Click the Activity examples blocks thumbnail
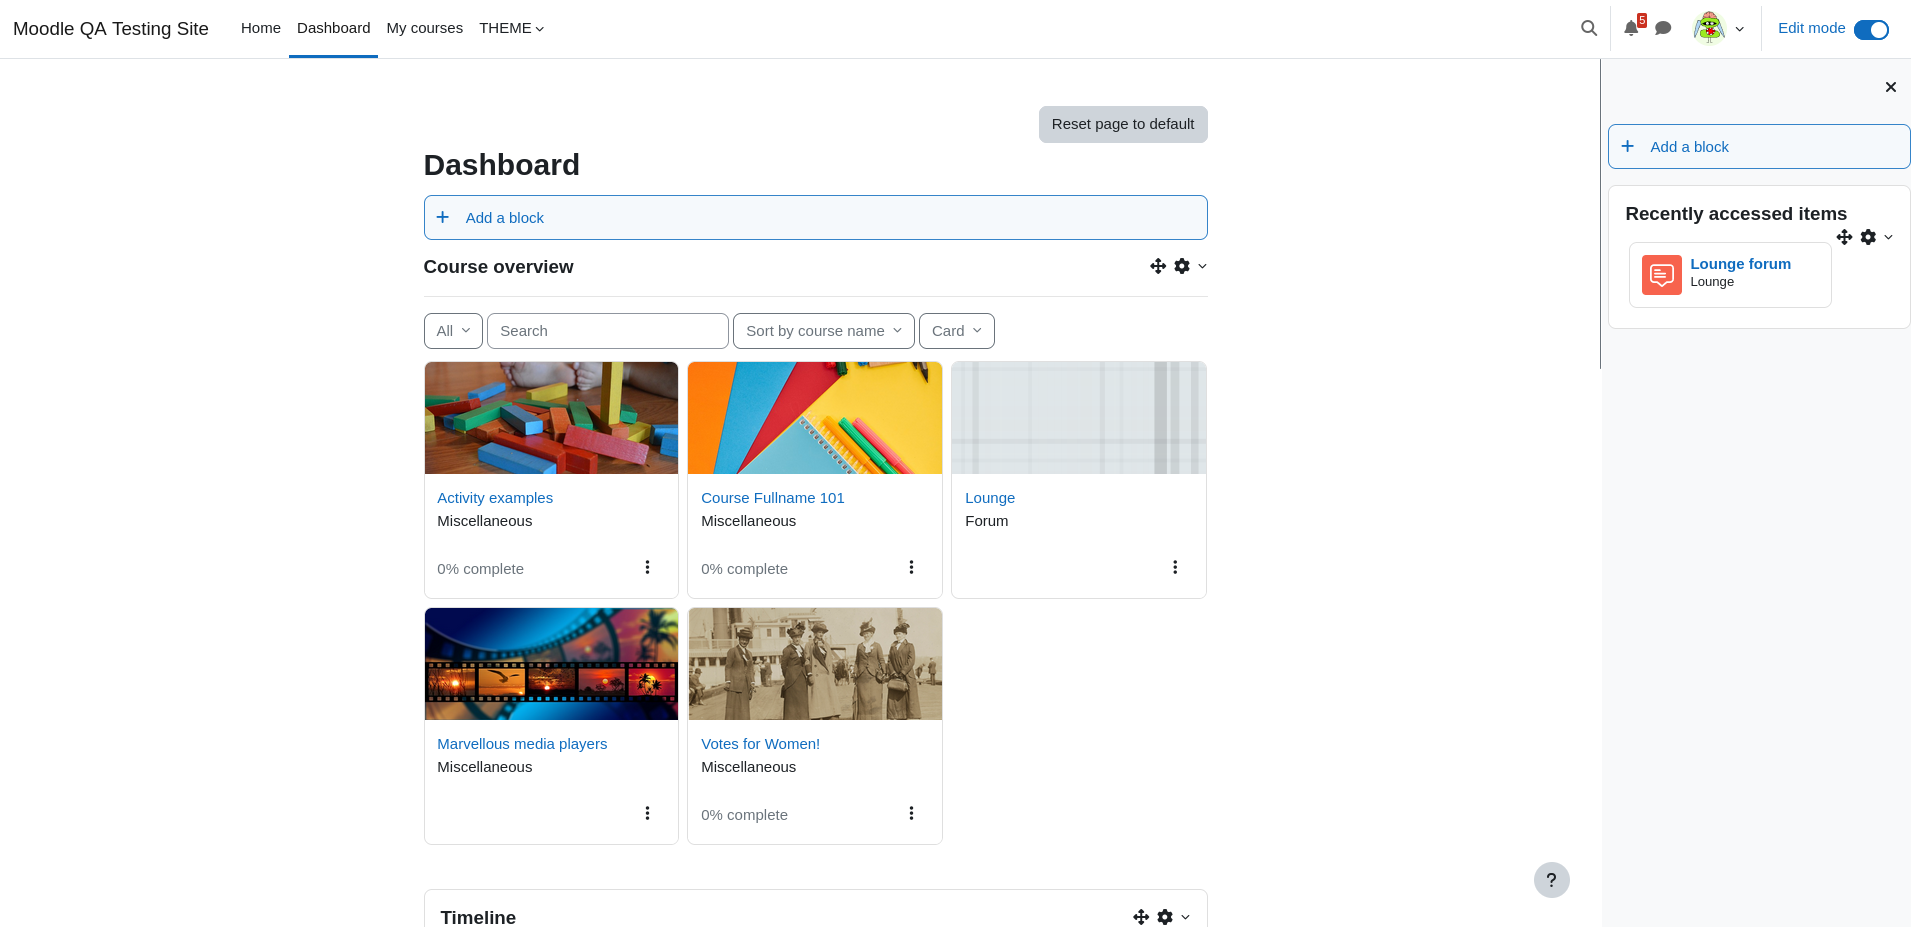This screenshot has height=927, width=1911. (x=551, y=418)
